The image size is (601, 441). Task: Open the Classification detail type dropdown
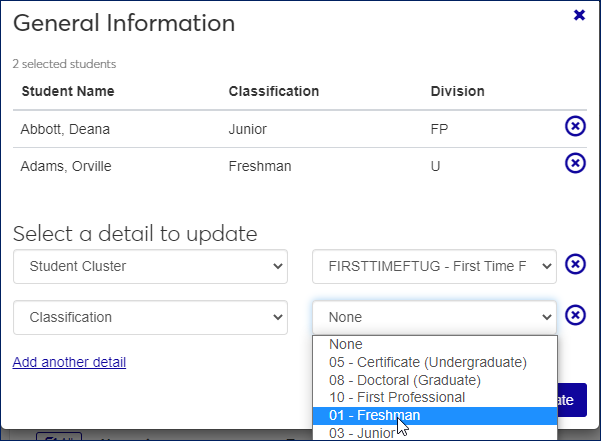pos(150,317)
